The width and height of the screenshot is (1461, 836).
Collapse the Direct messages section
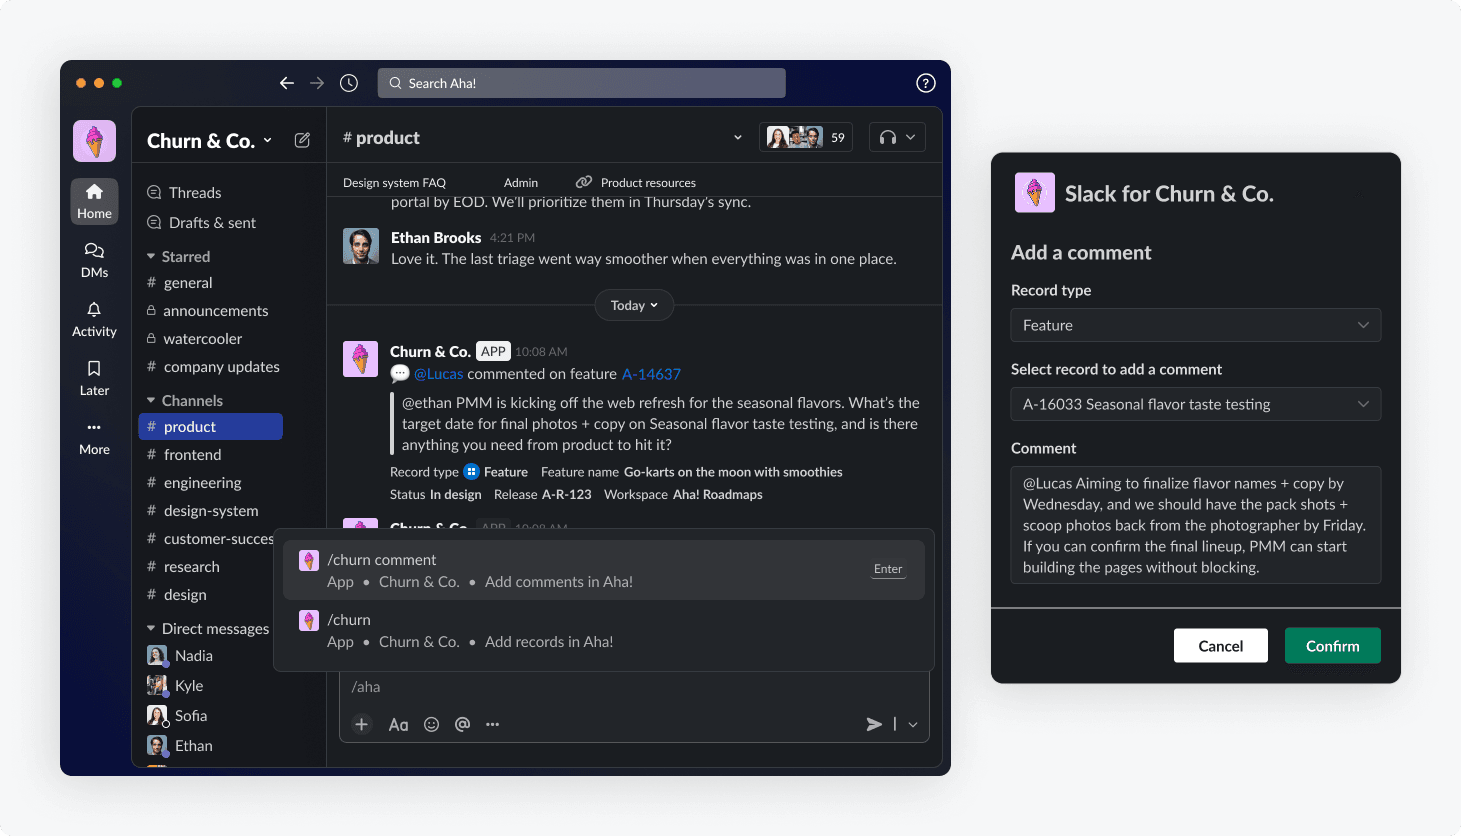pos(151,629)
